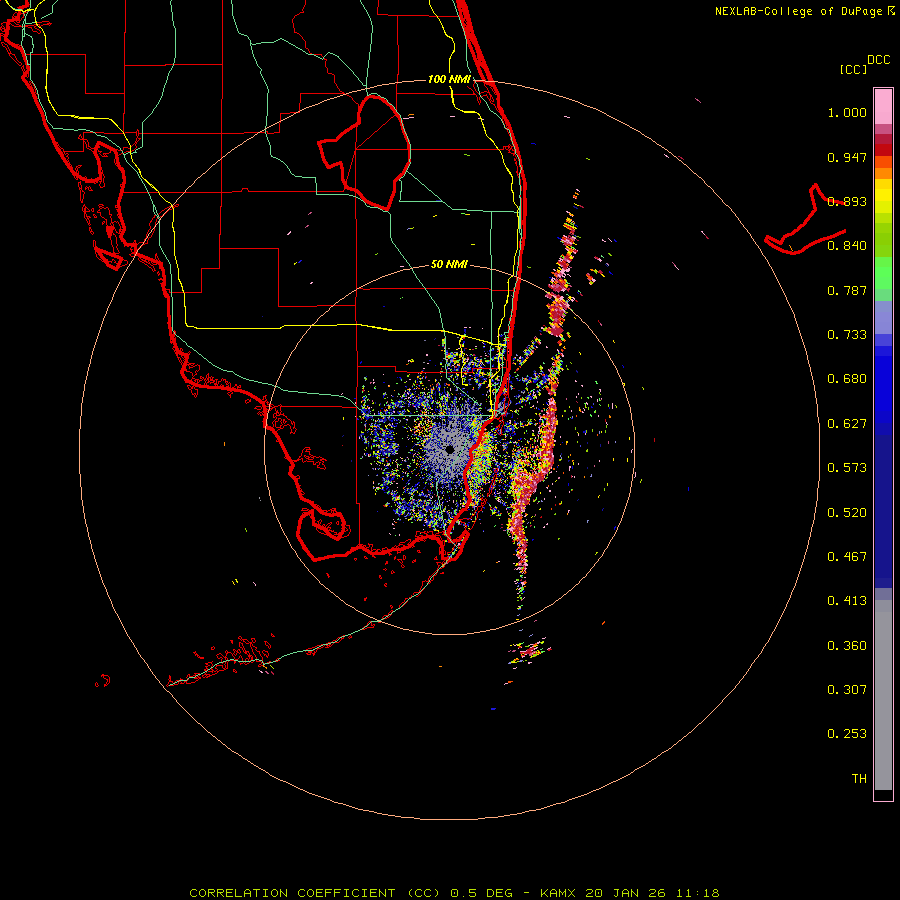Click the 0.520 legend value
This screenshot has width=900, height=900.
[847, 513]
